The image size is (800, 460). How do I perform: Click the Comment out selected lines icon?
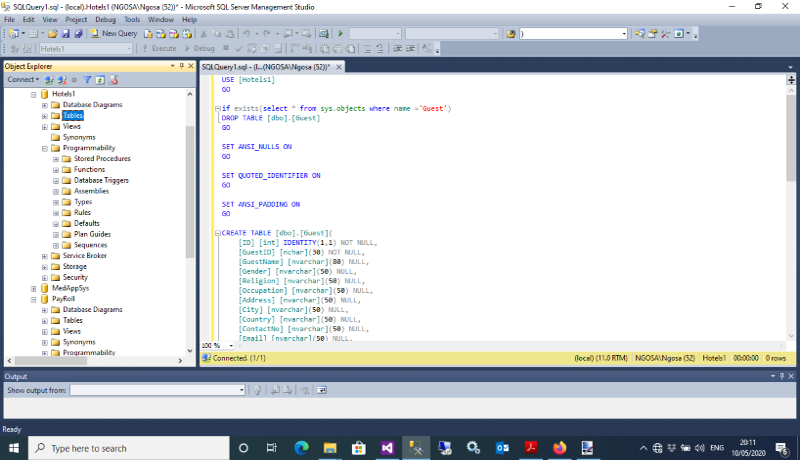pyautogui.click(x=367, y=48)
